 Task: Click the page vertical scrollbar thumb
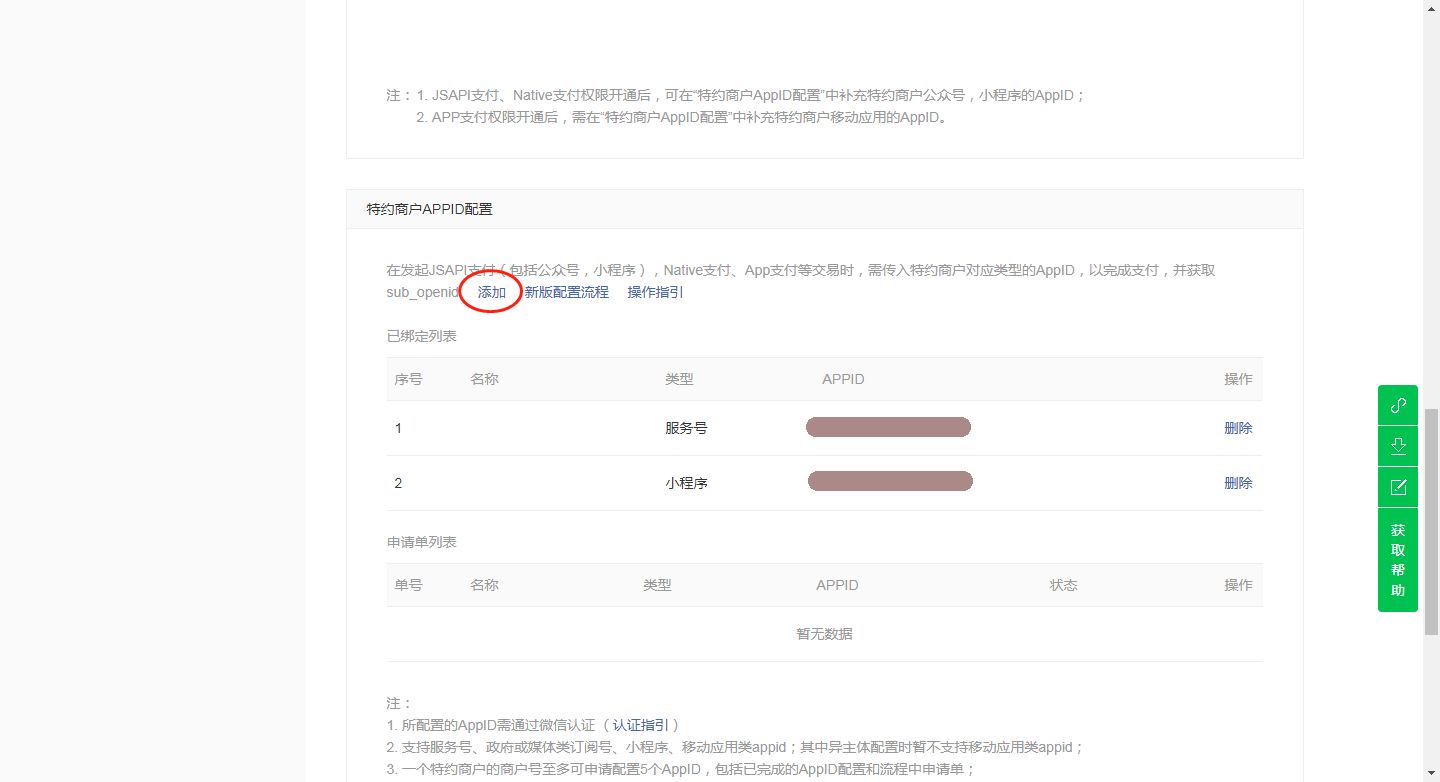coord(1431,520)
